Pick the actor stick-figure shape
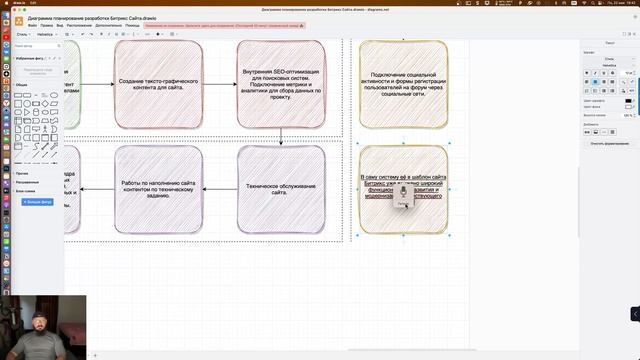 pyautogui.click(x=45, y=129)
